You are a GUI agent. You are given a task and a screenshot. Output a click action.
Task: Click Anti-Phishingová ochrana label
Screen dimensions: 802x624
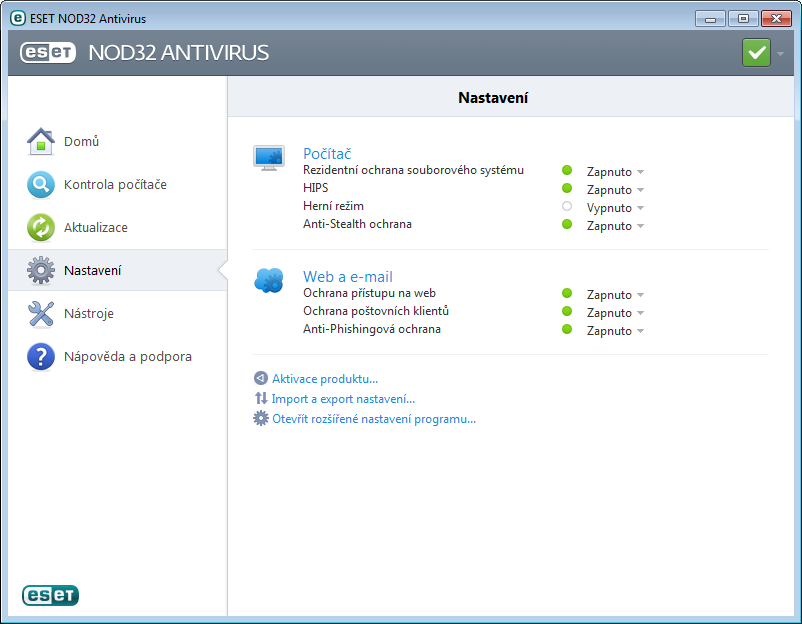(372, 329)
